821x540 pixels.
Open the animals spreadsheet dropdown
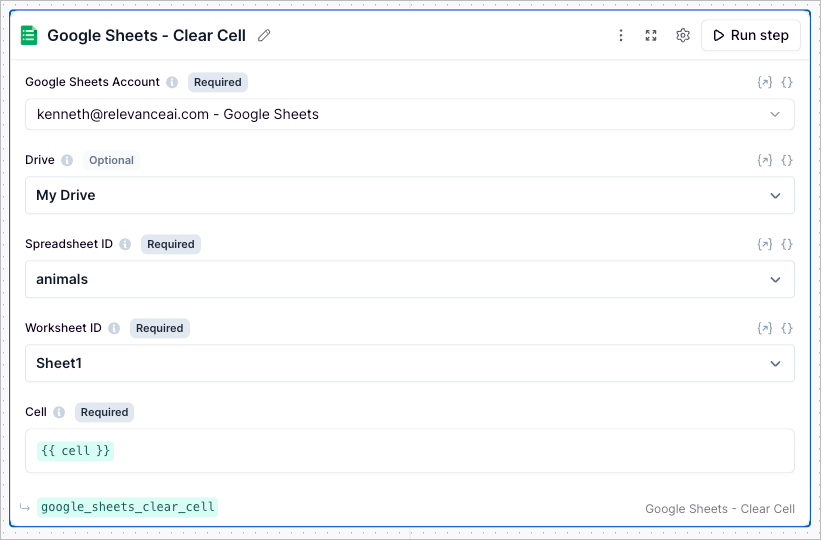click(409, 279)
